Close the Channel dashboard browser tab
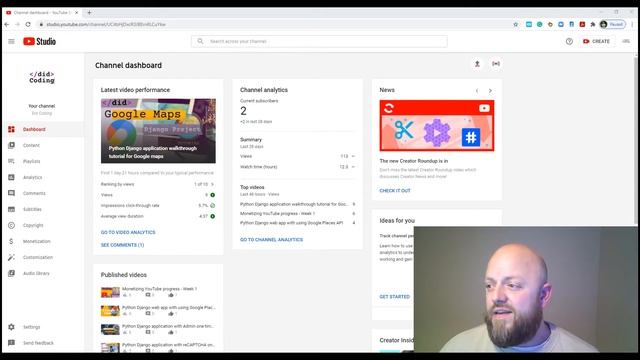 coord(76,13)
